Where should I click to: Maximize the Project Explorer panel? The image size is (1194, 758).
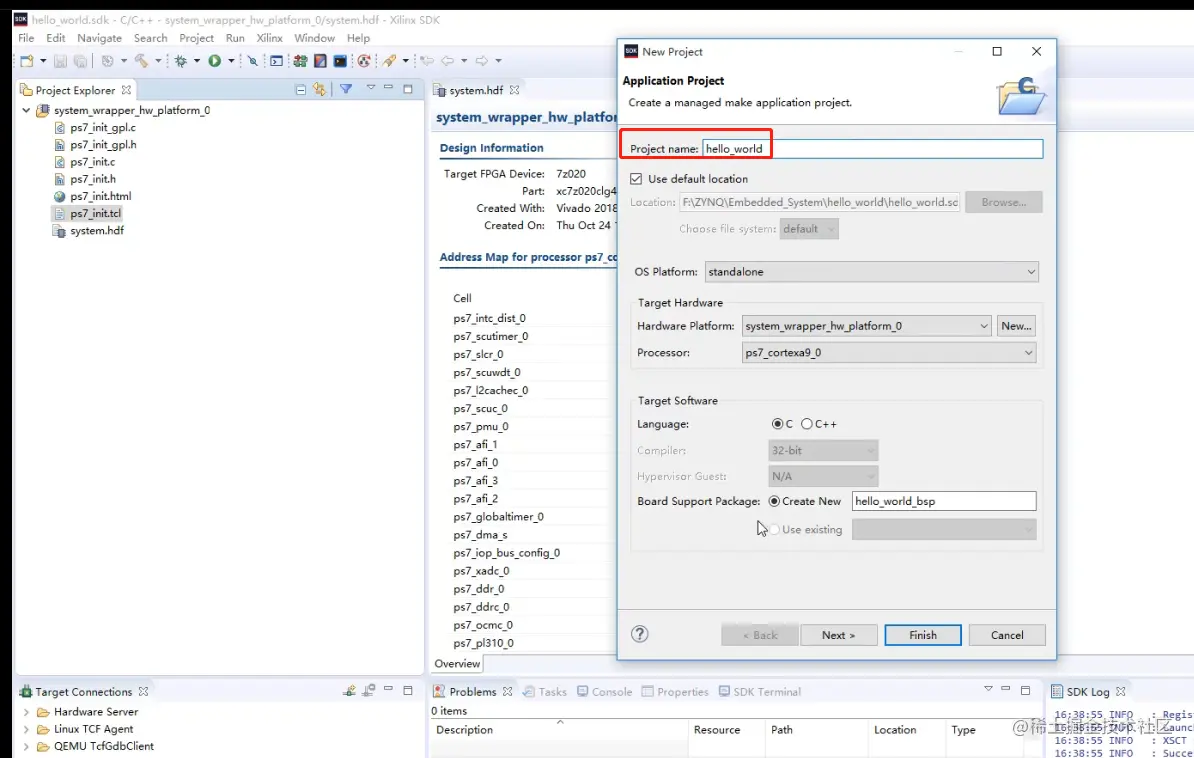(x=408, y=89)
